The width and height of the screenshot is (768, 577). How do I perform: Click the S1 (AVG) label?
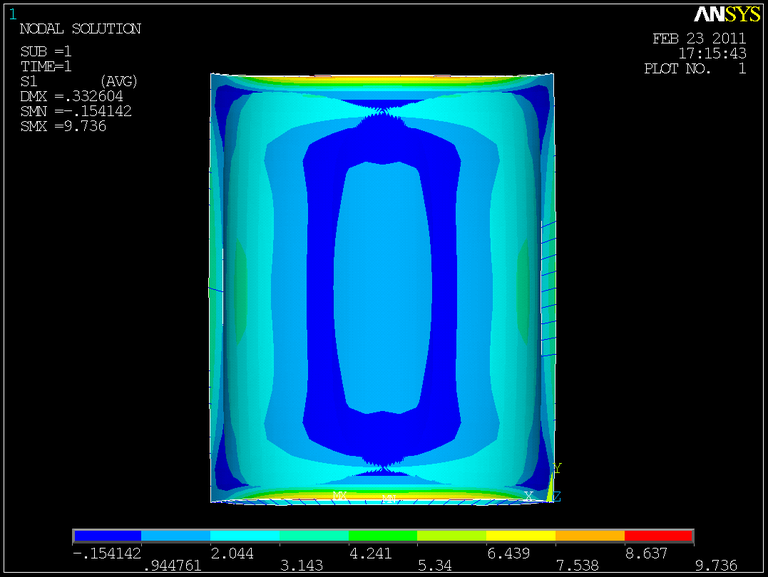point(79,81)
